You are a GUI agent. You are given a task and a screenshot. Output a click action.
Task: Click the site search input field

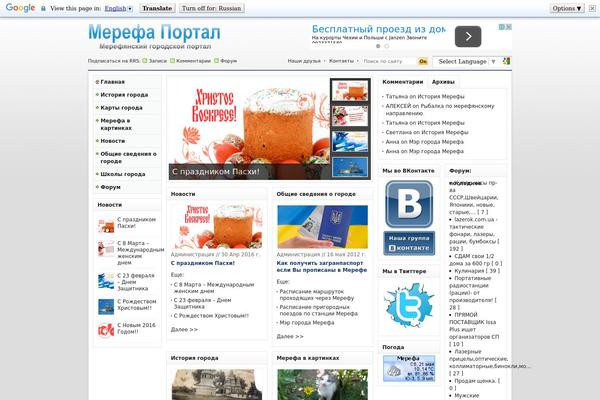tap(389, 61)
